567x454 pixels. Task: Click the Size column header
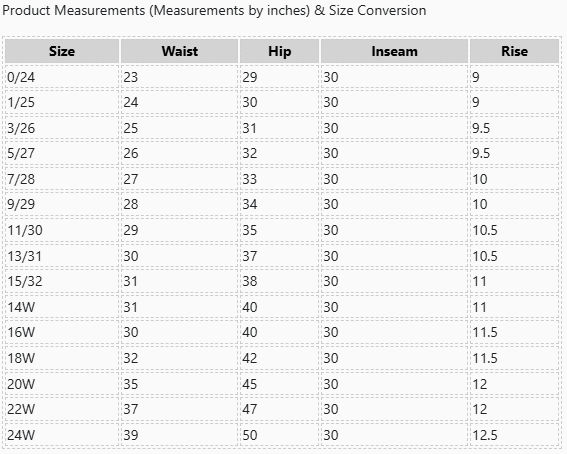[x=62, y=51]
